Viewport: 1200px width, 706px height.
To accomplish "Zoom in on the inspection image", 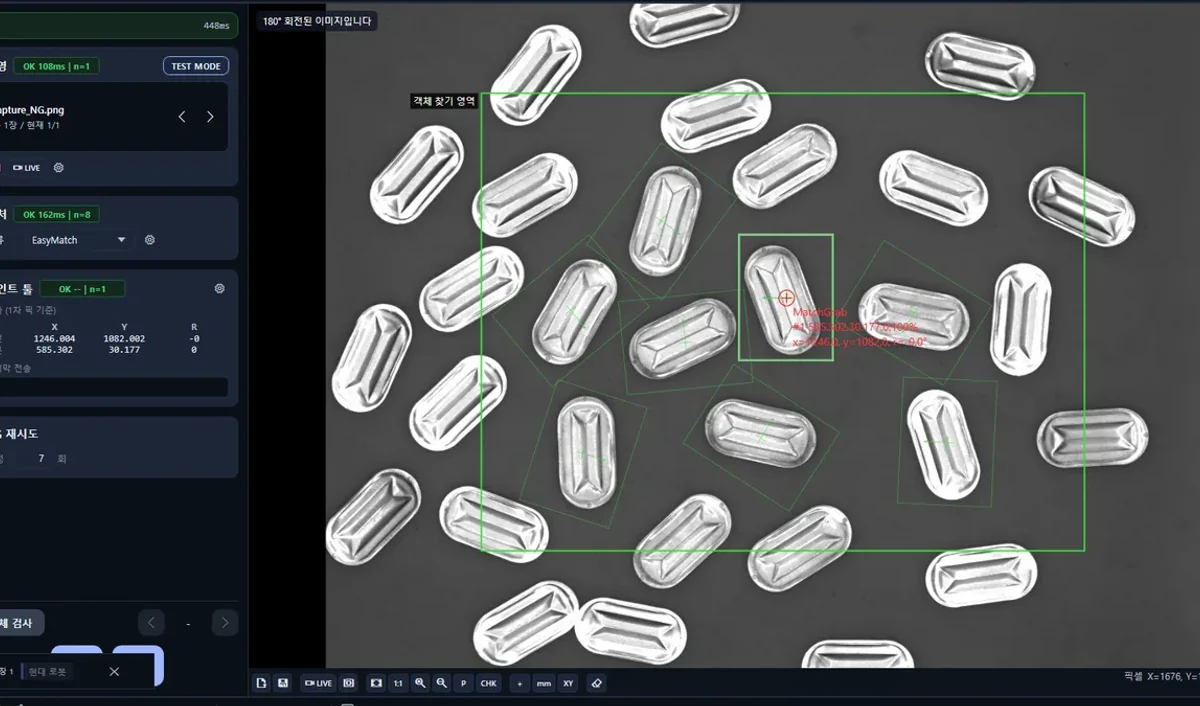I will pos(420,683).
